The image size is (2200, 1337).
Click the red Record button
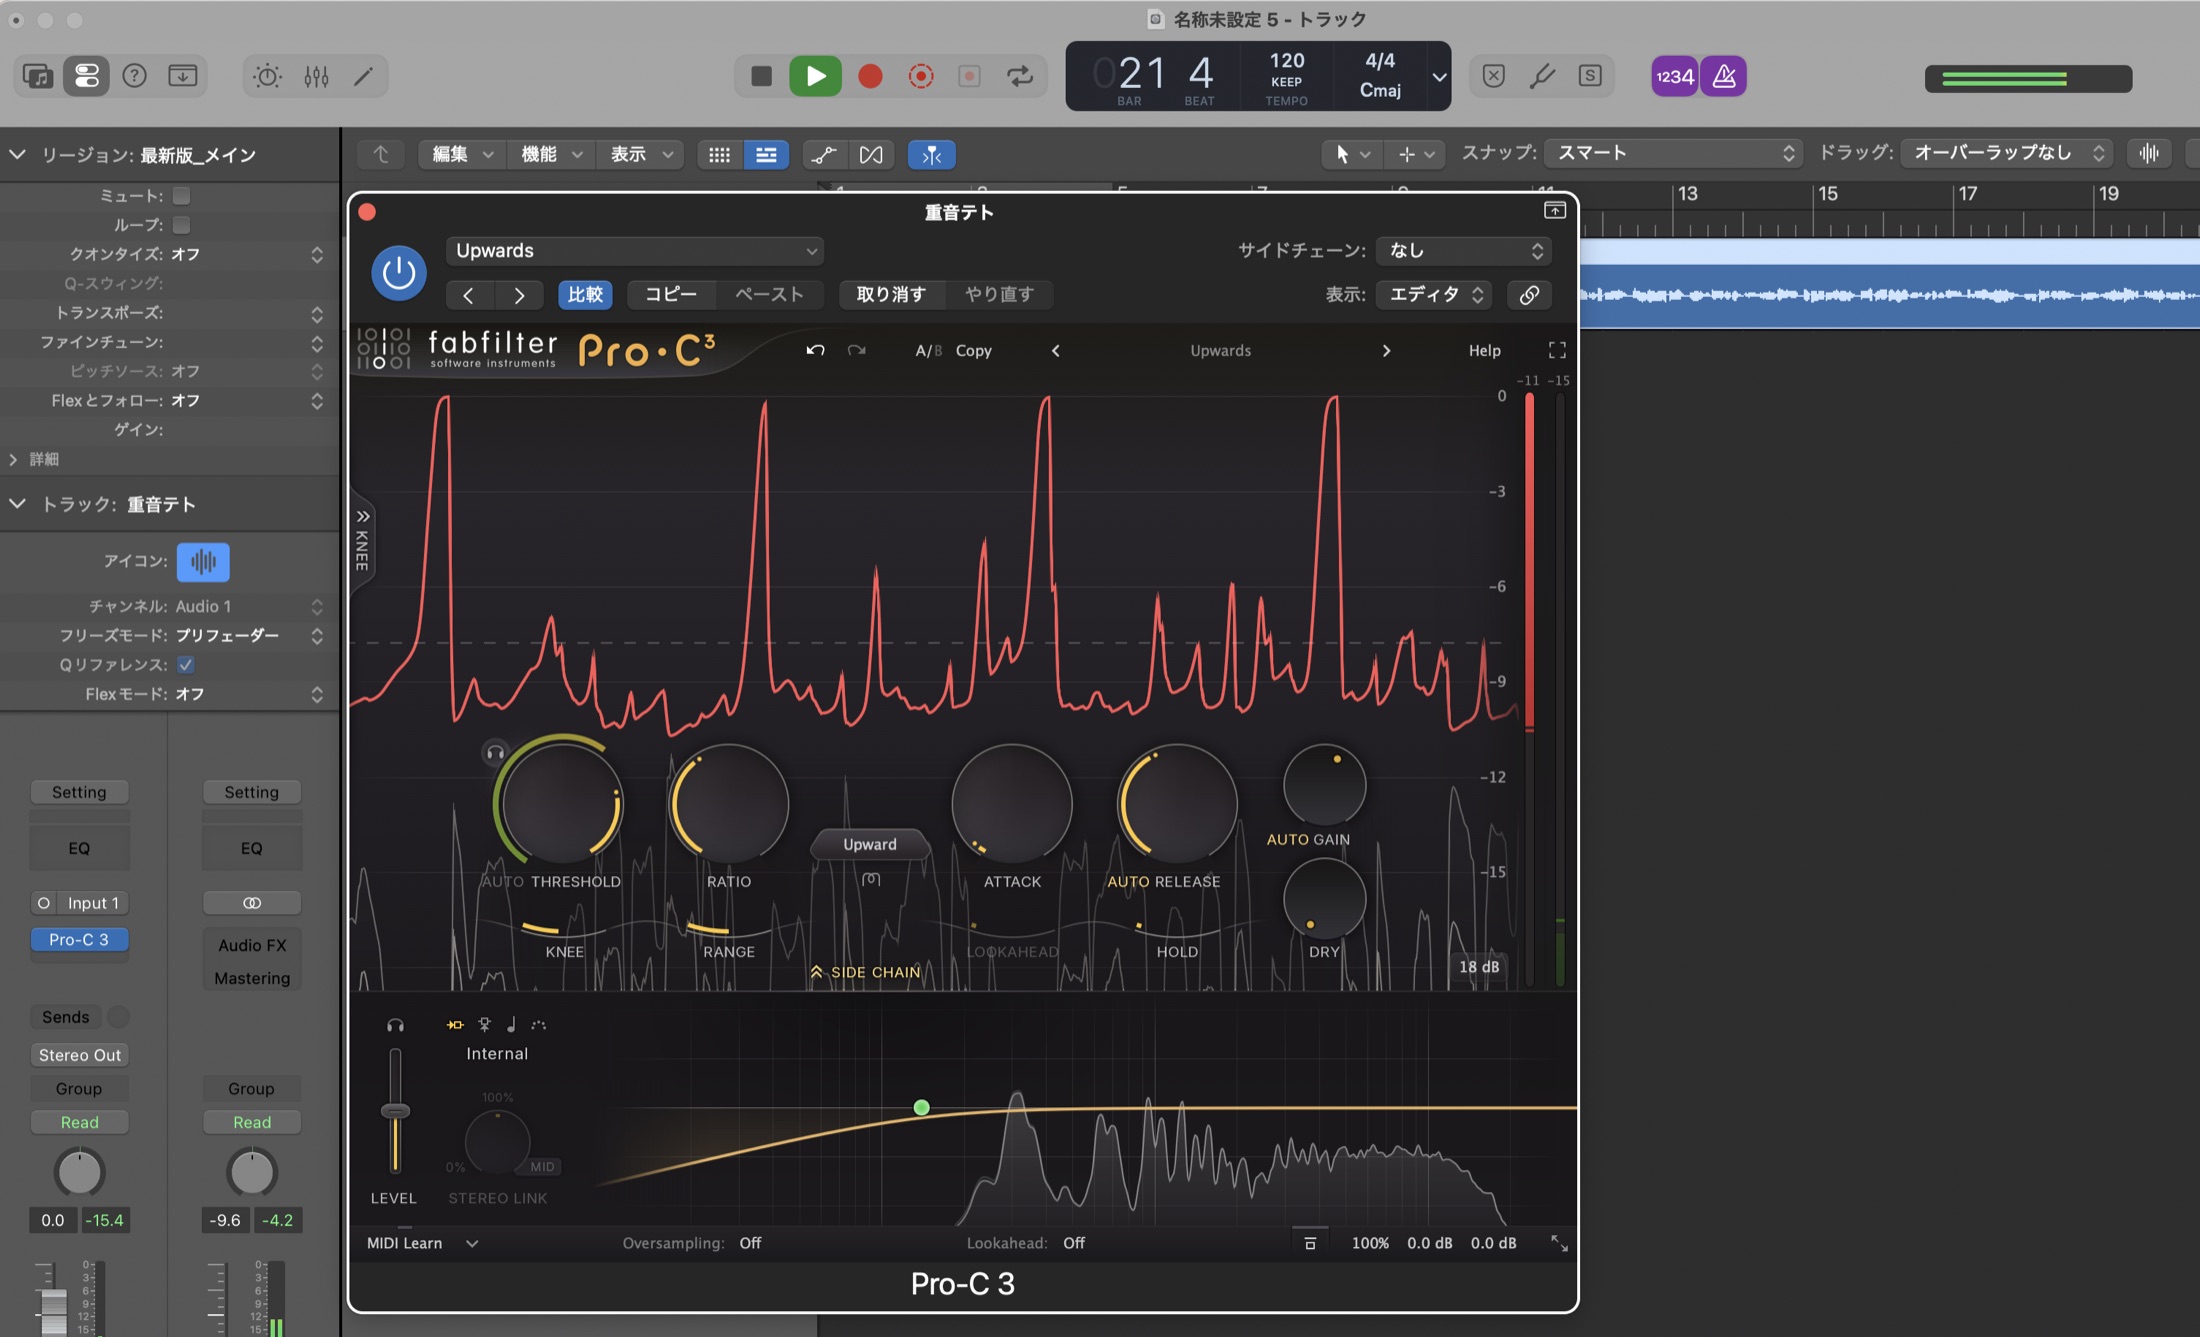870,76
